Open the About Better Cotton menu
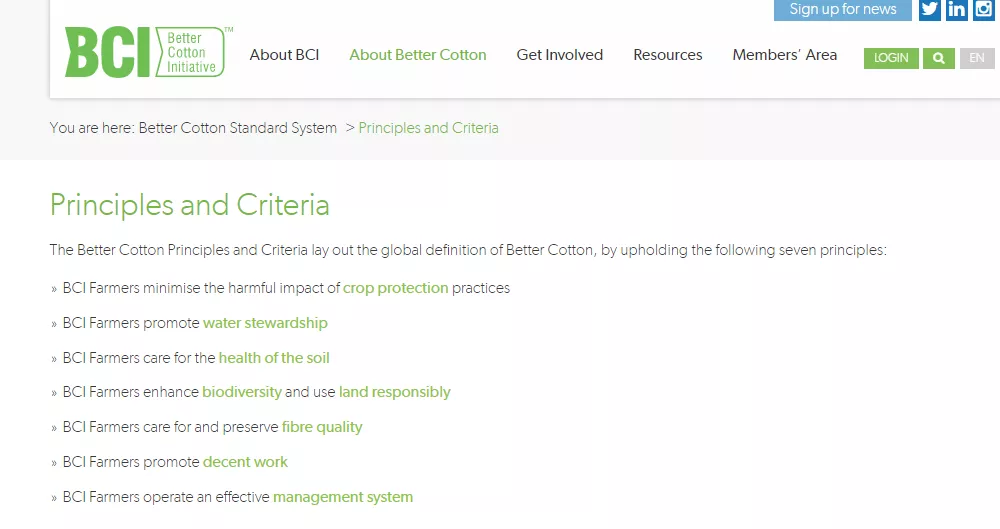The image size is (1000, 529). click(x=417, y=55)
